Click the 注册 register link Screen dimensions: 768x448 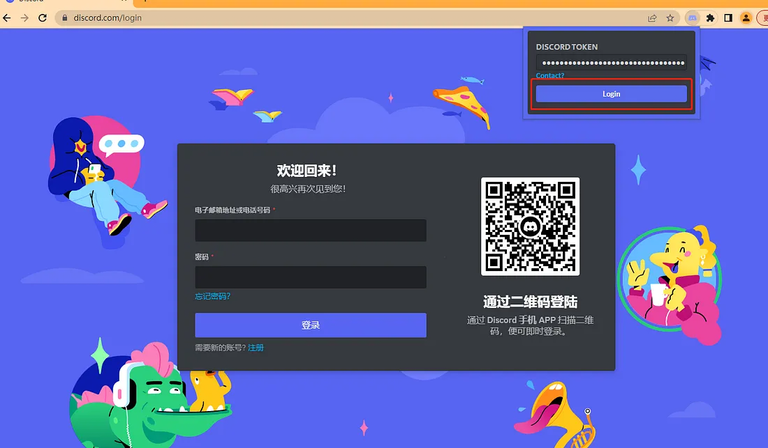coord(256,347)
